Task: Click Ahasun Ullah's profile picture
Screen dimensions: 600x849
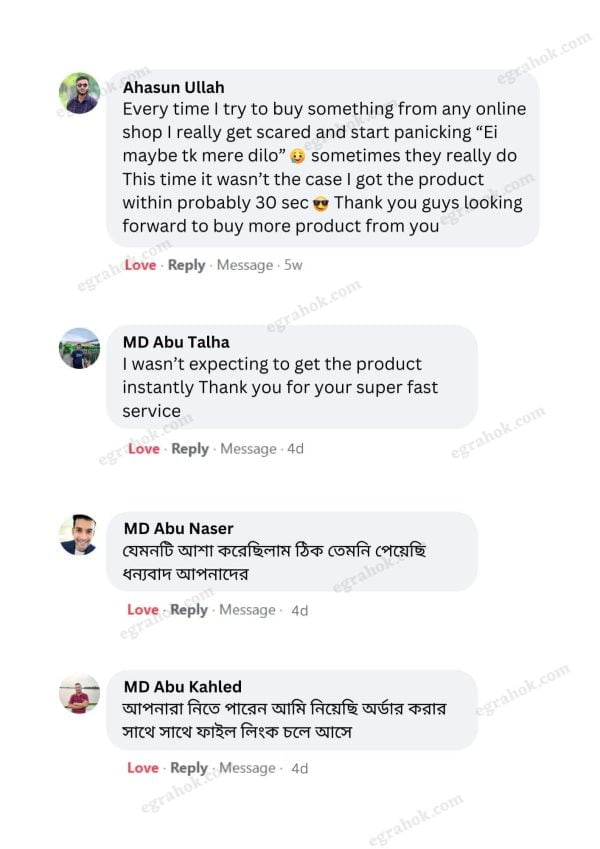Action: pos(79,94)
